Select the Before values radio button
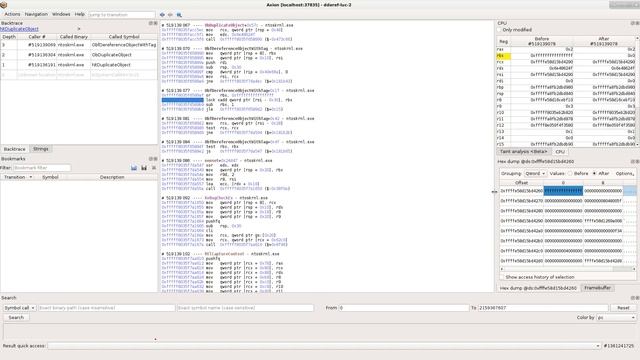Viewport: 640px width, 360px height. click(570, 173)
